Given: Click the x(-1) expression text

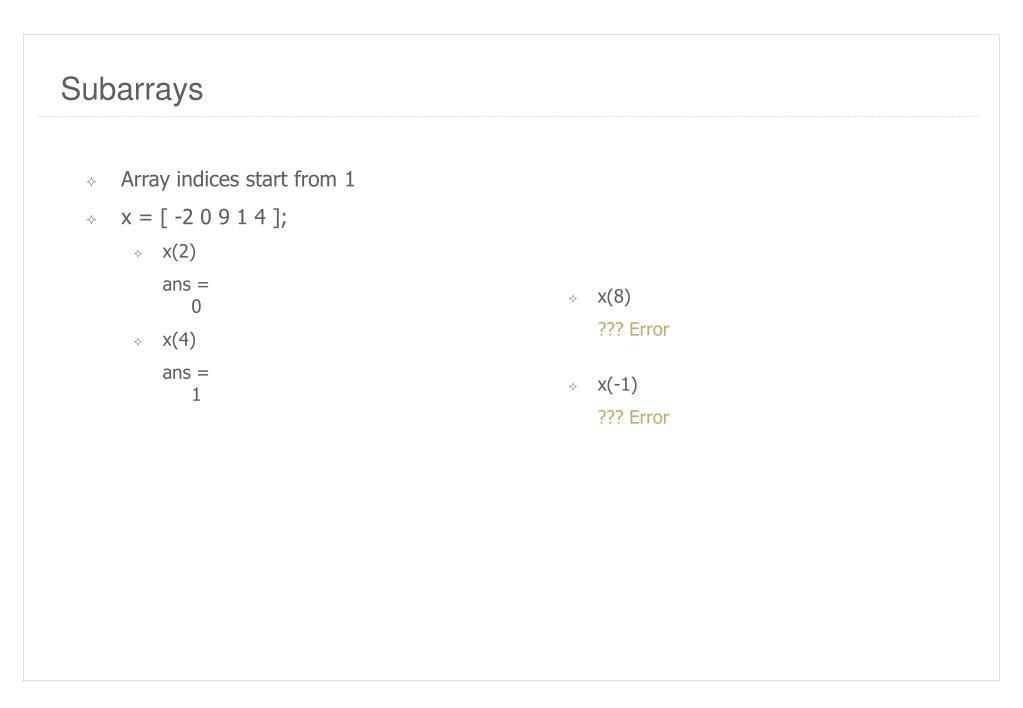Looking at the screenshot, I should [x=617, y=385].
